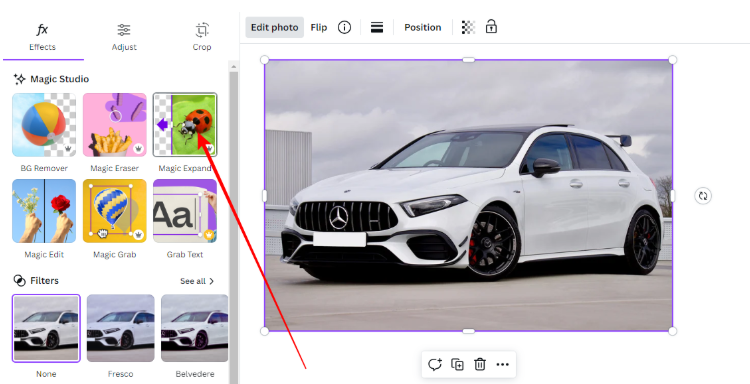Click the bottom-left corner resize handle
The height and width of the screenshot is (384, 750).
point(265,331)
